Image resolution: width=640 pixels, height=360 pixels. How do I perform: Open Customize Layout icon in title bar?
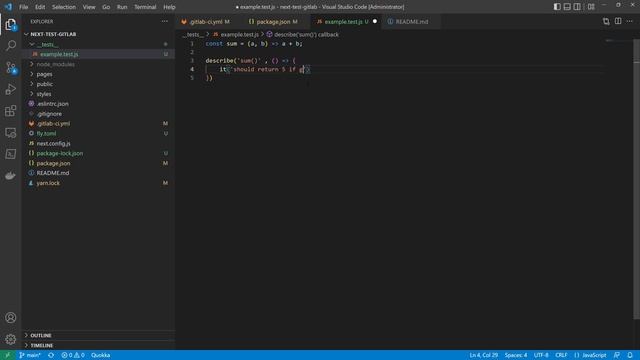591,7
